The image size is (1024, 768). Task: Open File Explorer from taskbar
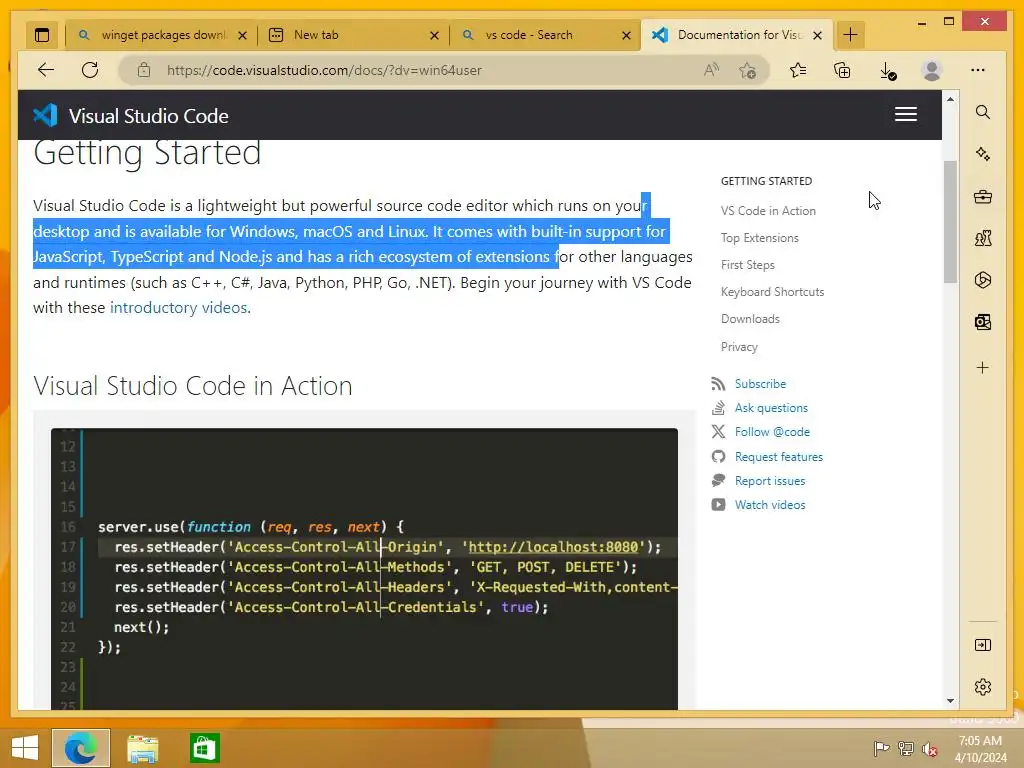tap(142, 748)
